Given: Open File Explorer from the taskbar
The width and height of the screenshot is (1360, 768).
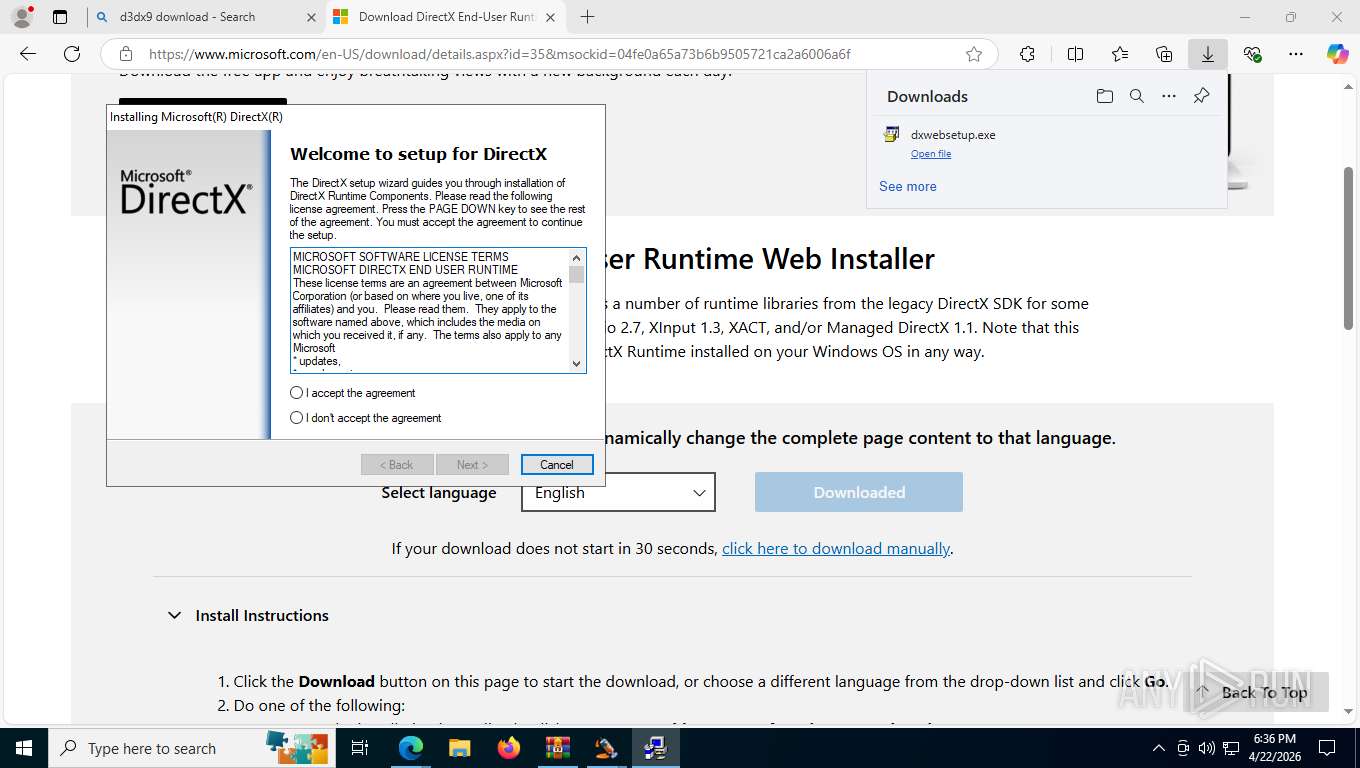Looking at the screenshot, I should pos(459,748).
